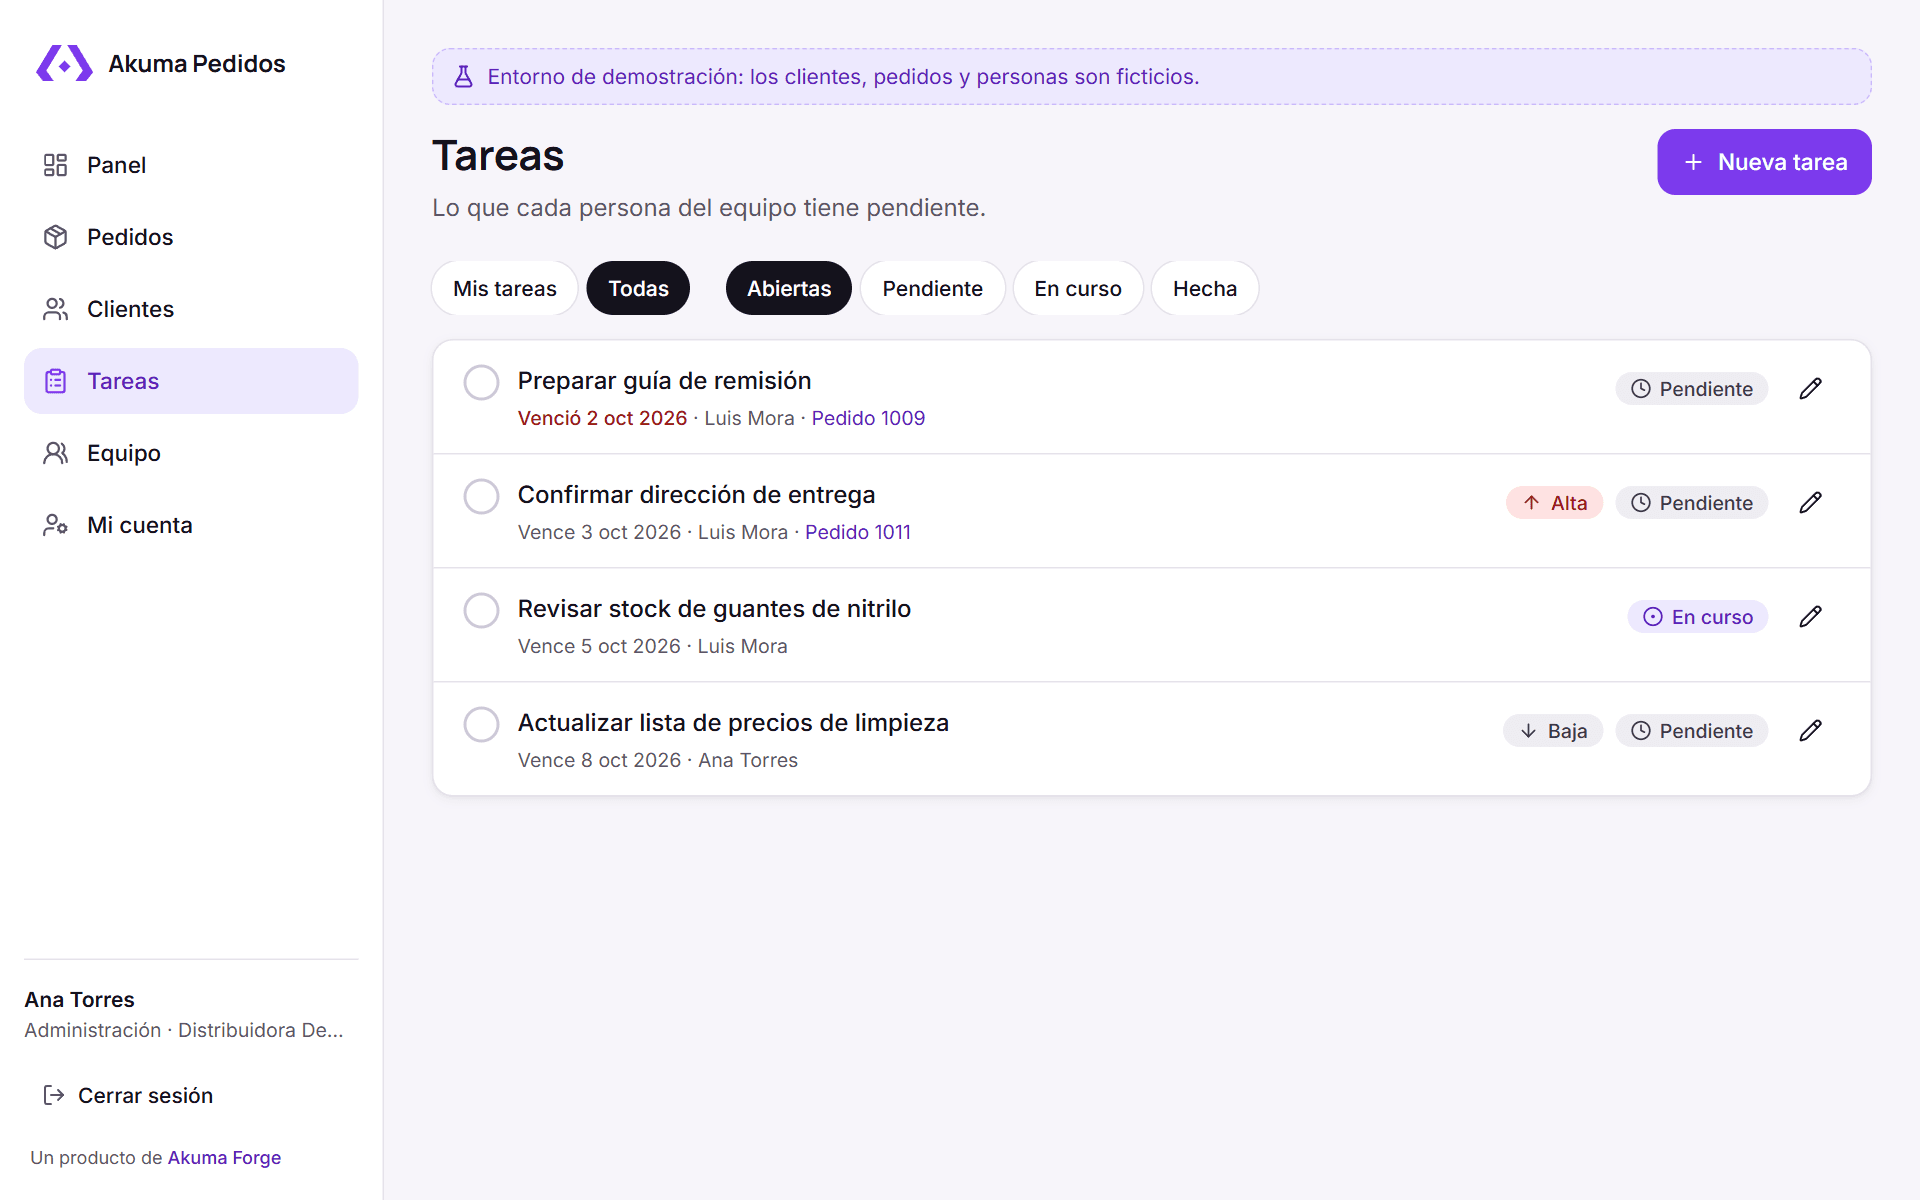Open the Pedido 1011 link

(858, 532)
